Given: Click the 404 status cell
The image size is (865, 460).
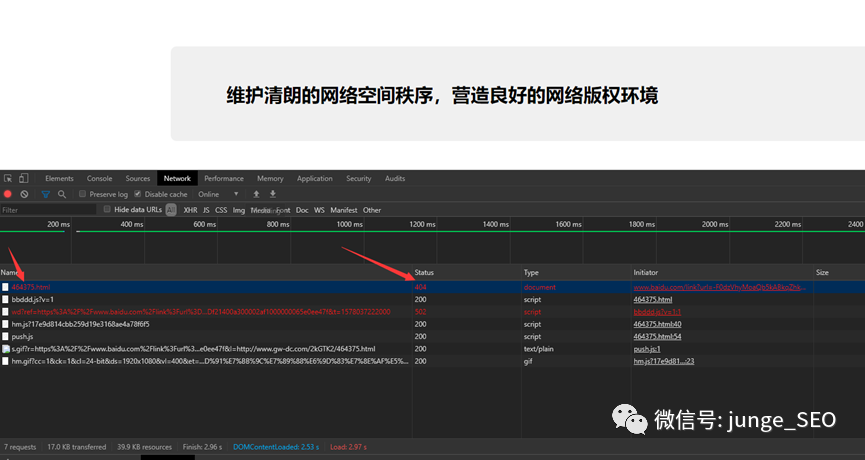Looking at the screenshot, I should tap(420, 287).
